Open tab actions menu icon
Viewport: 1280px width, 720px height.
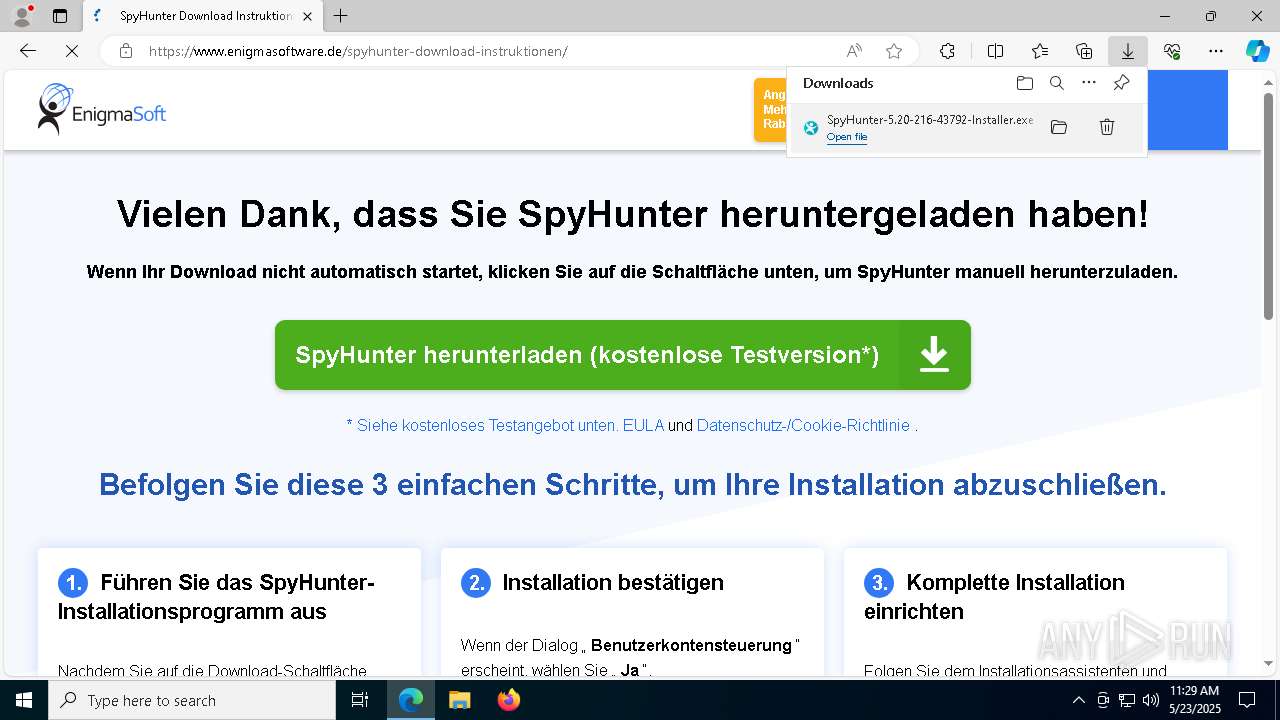tap(60, 16)
